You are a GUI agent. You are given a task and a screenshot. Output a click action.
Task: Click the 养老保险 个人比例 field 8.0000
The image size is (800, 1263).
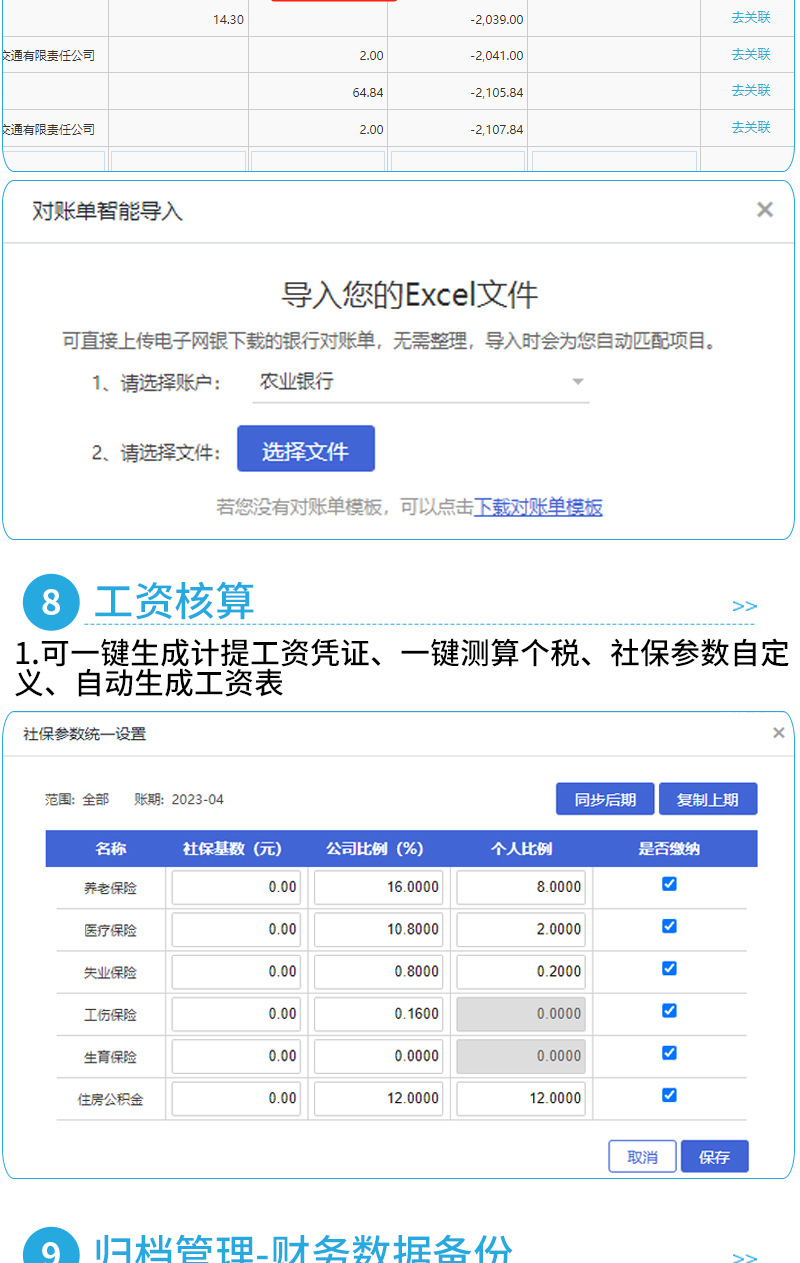pyautogui.click(x=521, y=887)
